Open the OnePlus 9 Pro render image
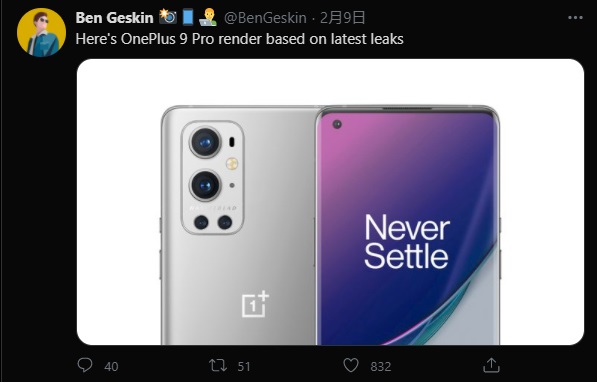The image size is (597, 382). (330, 202)
